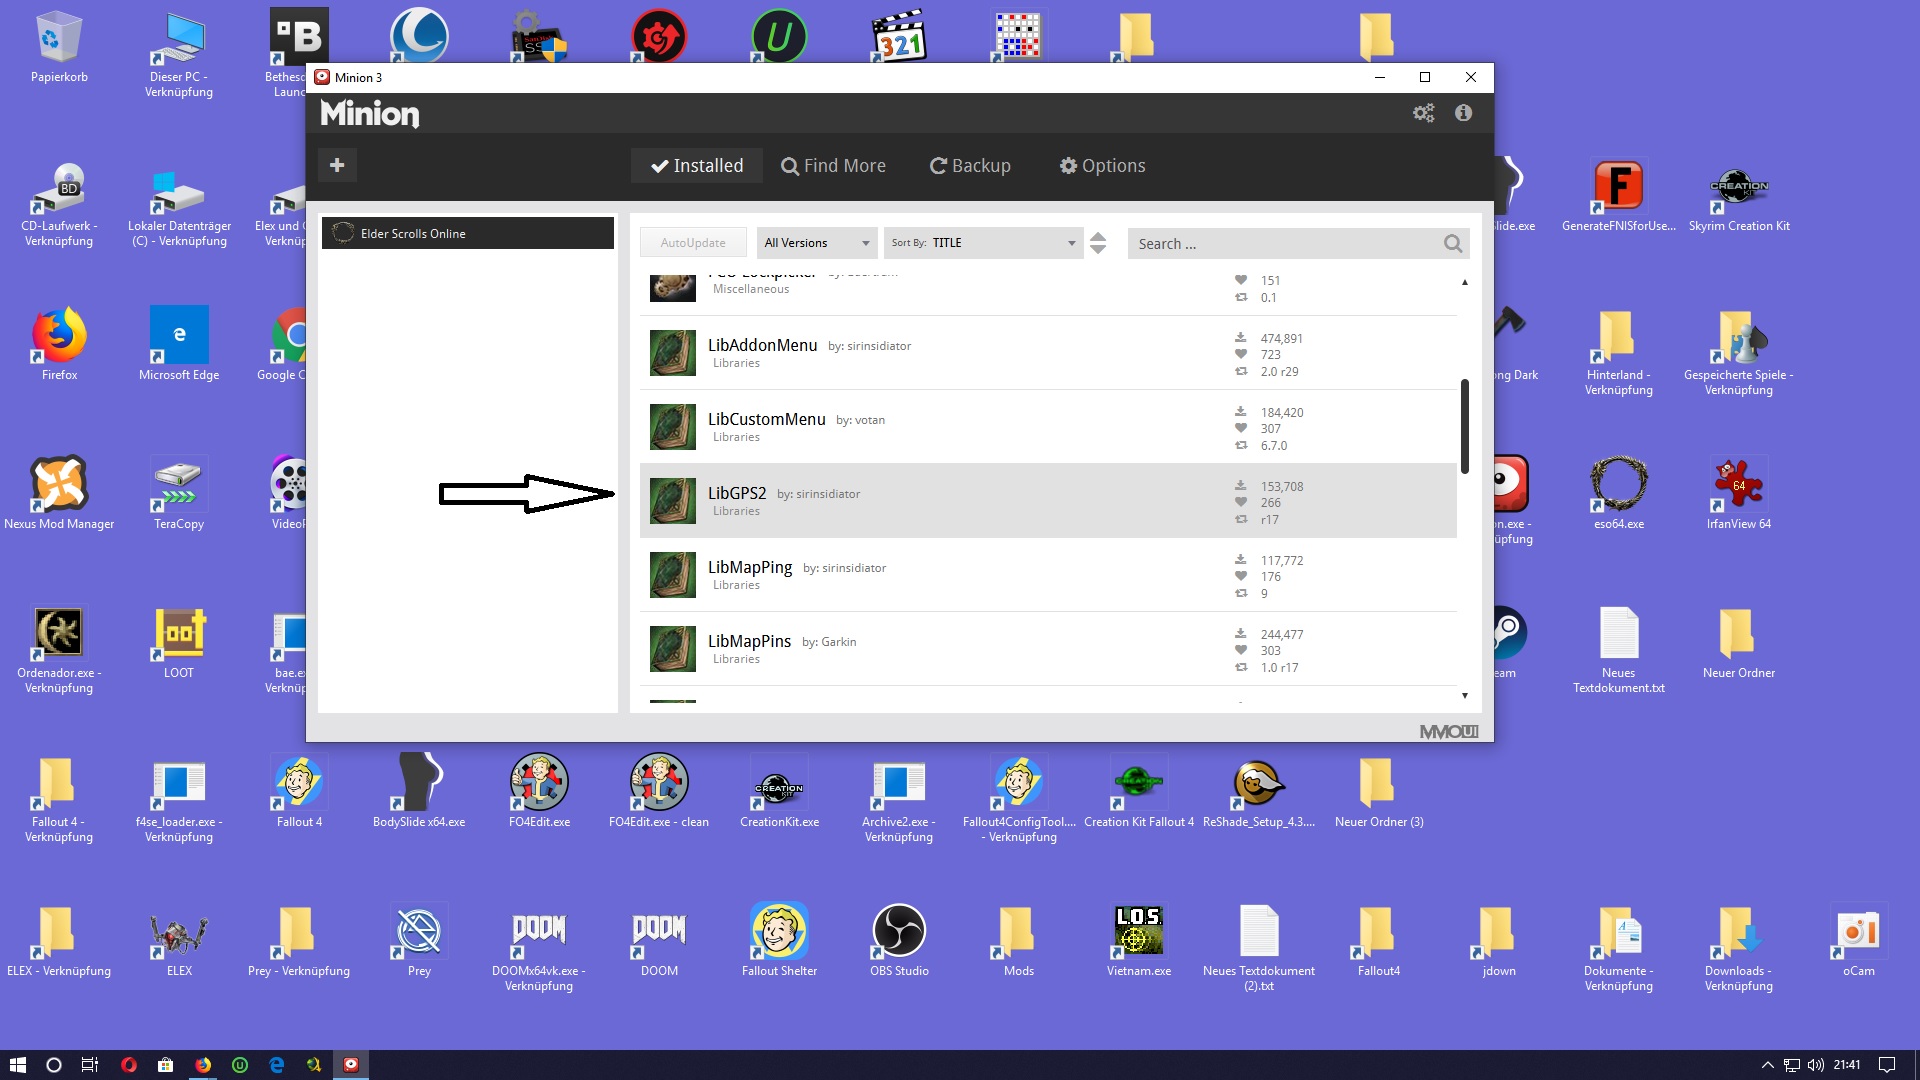Open the Minion settings gear icon
The height and width of the screenshot is (1080, 1920).
(1424, 113)
